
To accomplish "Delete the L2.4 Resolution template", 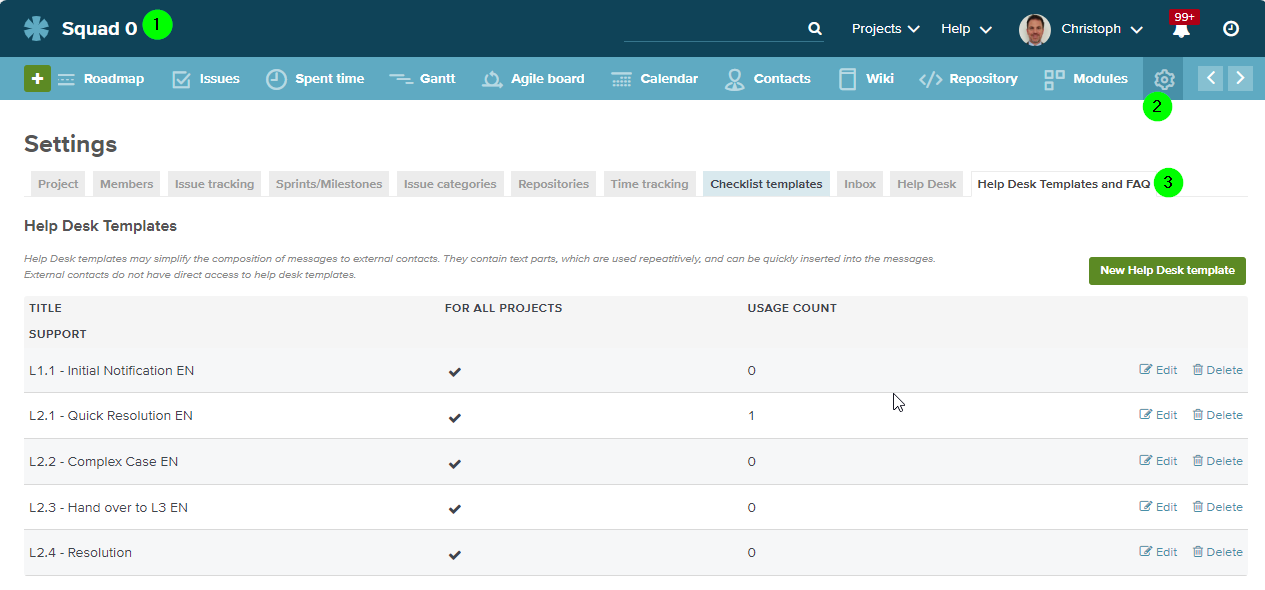I will (1217, 552).
